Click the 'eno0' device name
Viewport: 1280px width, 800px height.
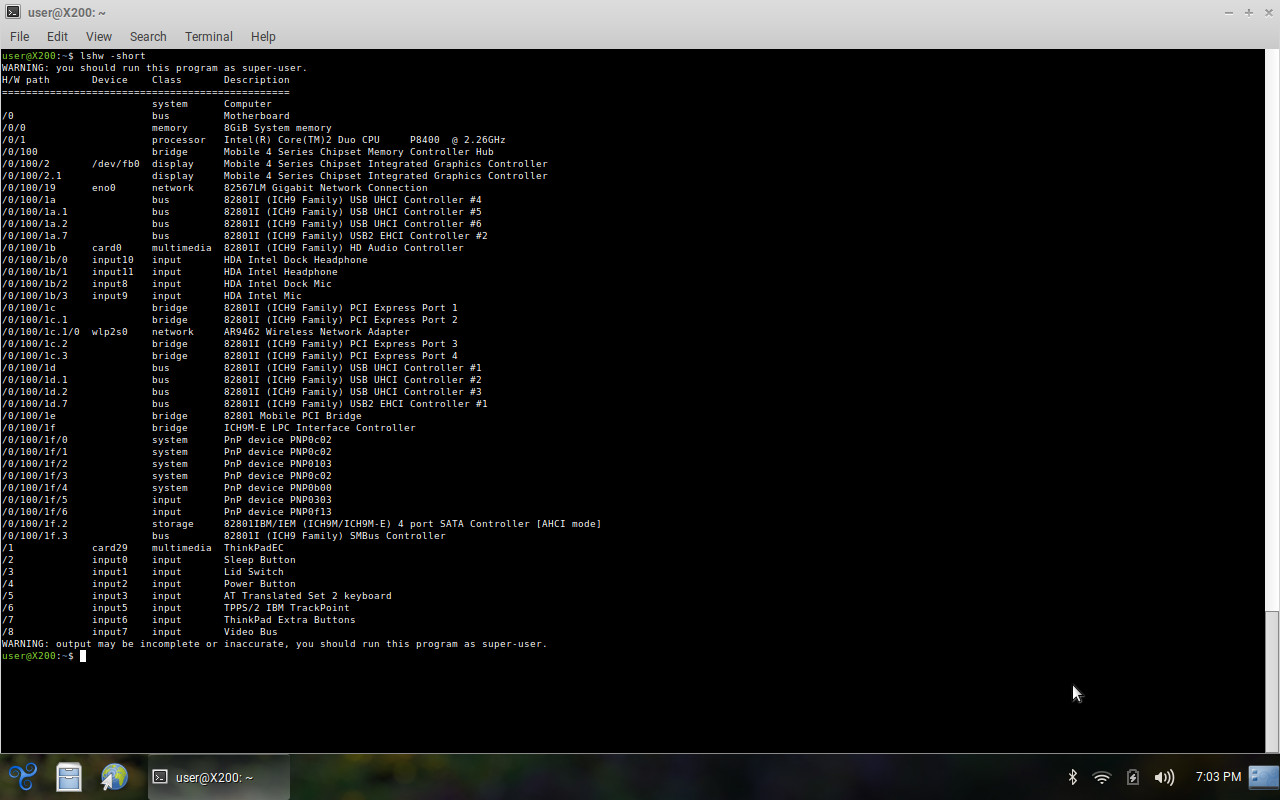click(104, 188)
